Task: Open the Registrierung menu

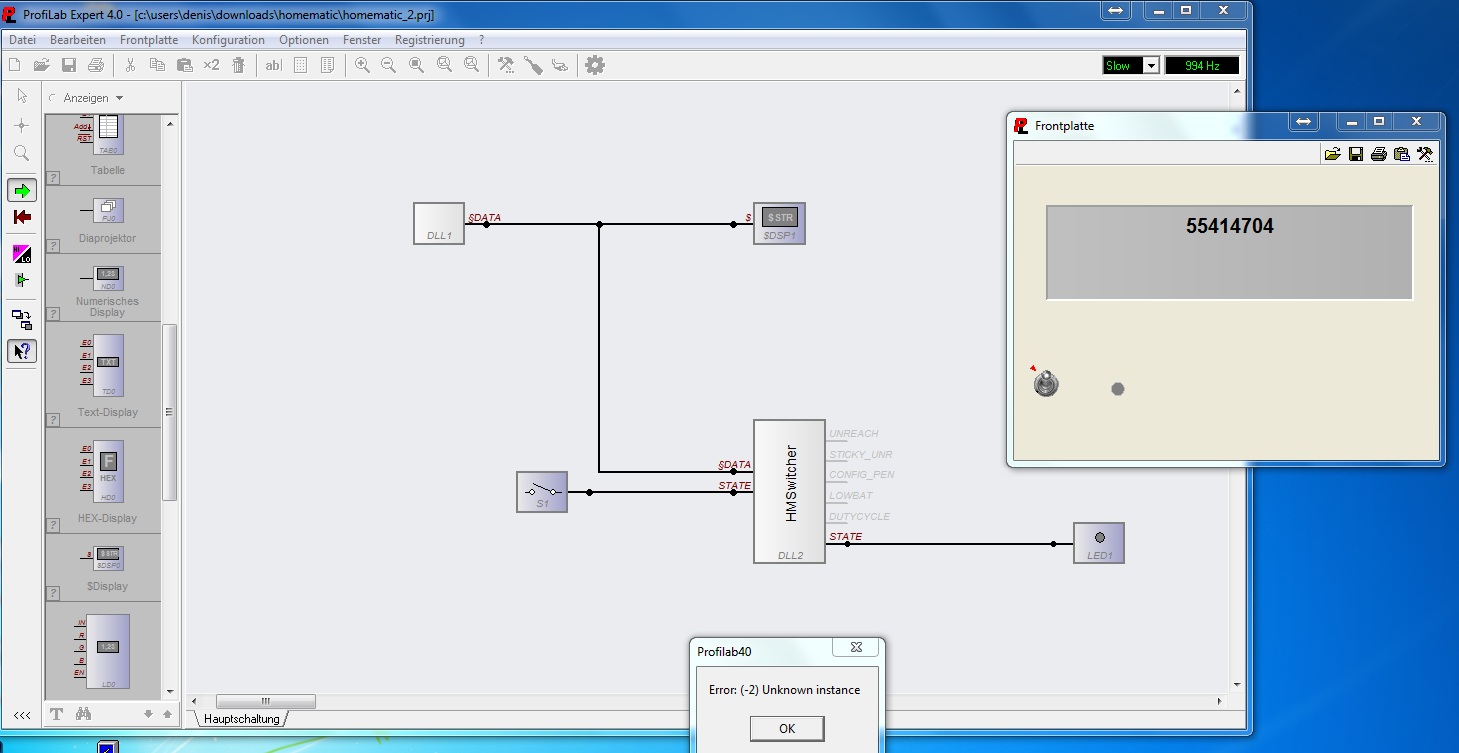Action: [430, 40]
